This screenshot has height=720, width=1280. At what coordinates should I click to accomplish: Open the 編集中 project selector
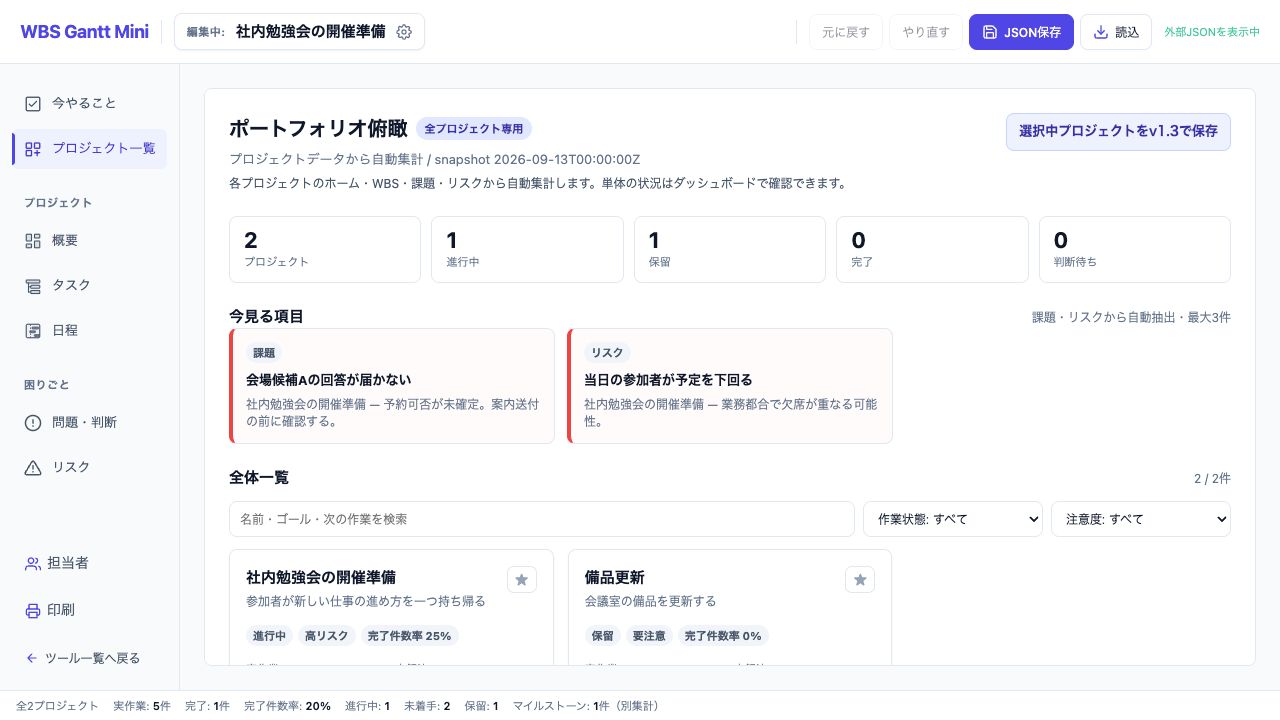coord(299,32)
